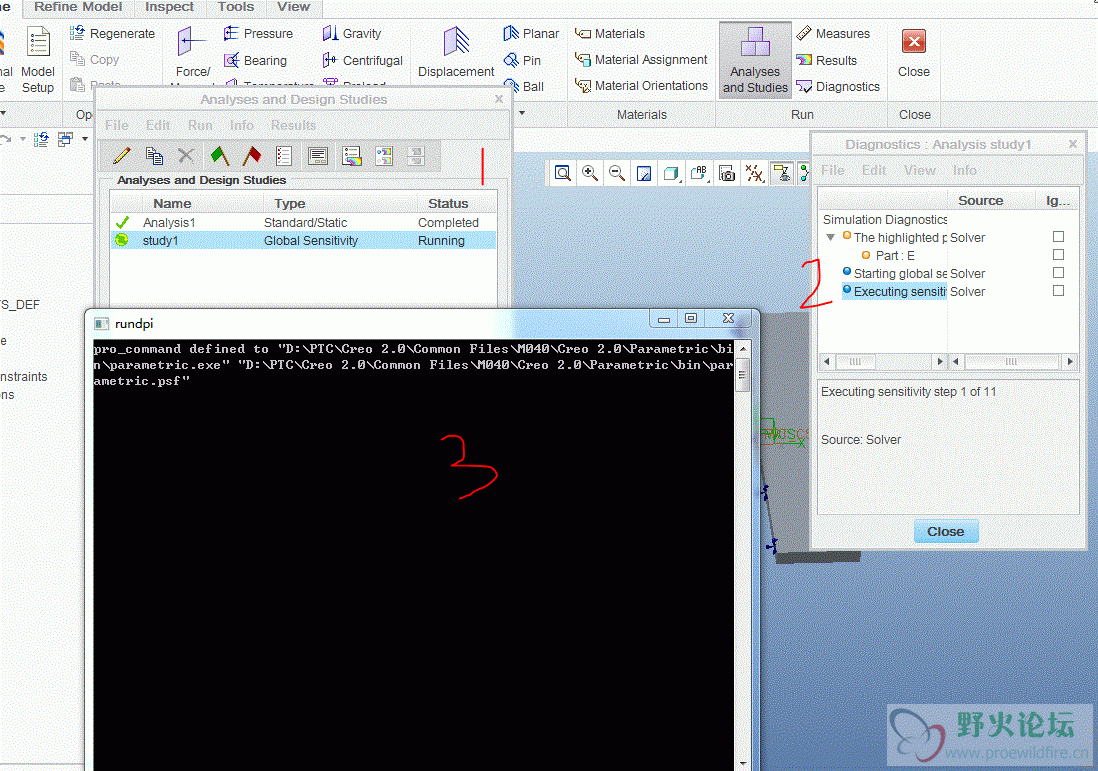Apply a Centrifugal load

pos(362,60)
